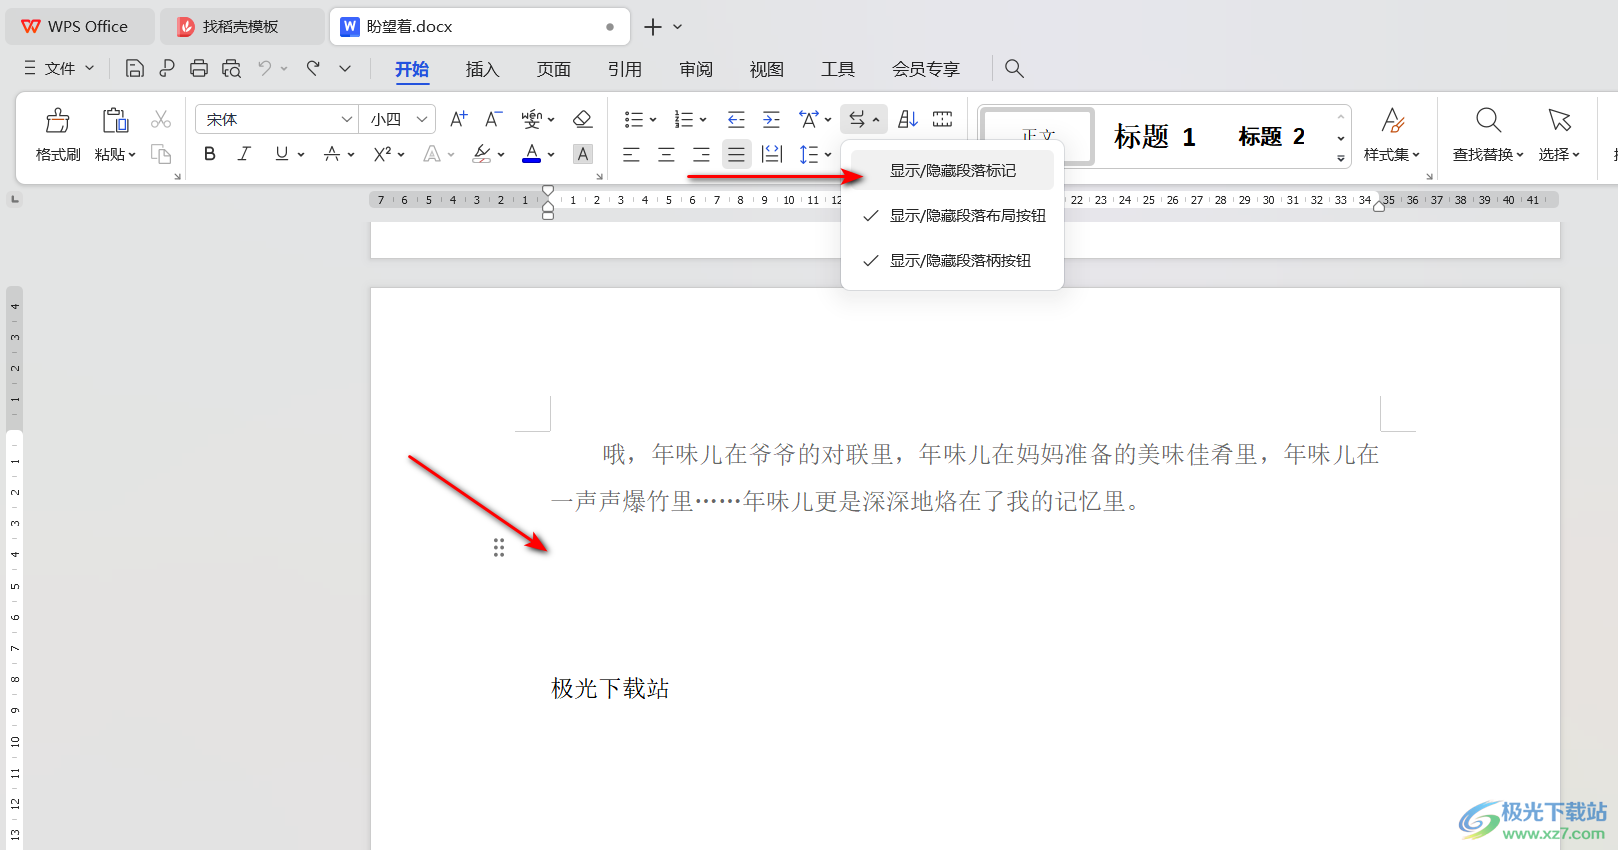Switch to the 找稻壳模板 tab

click(x=242, y=27)
